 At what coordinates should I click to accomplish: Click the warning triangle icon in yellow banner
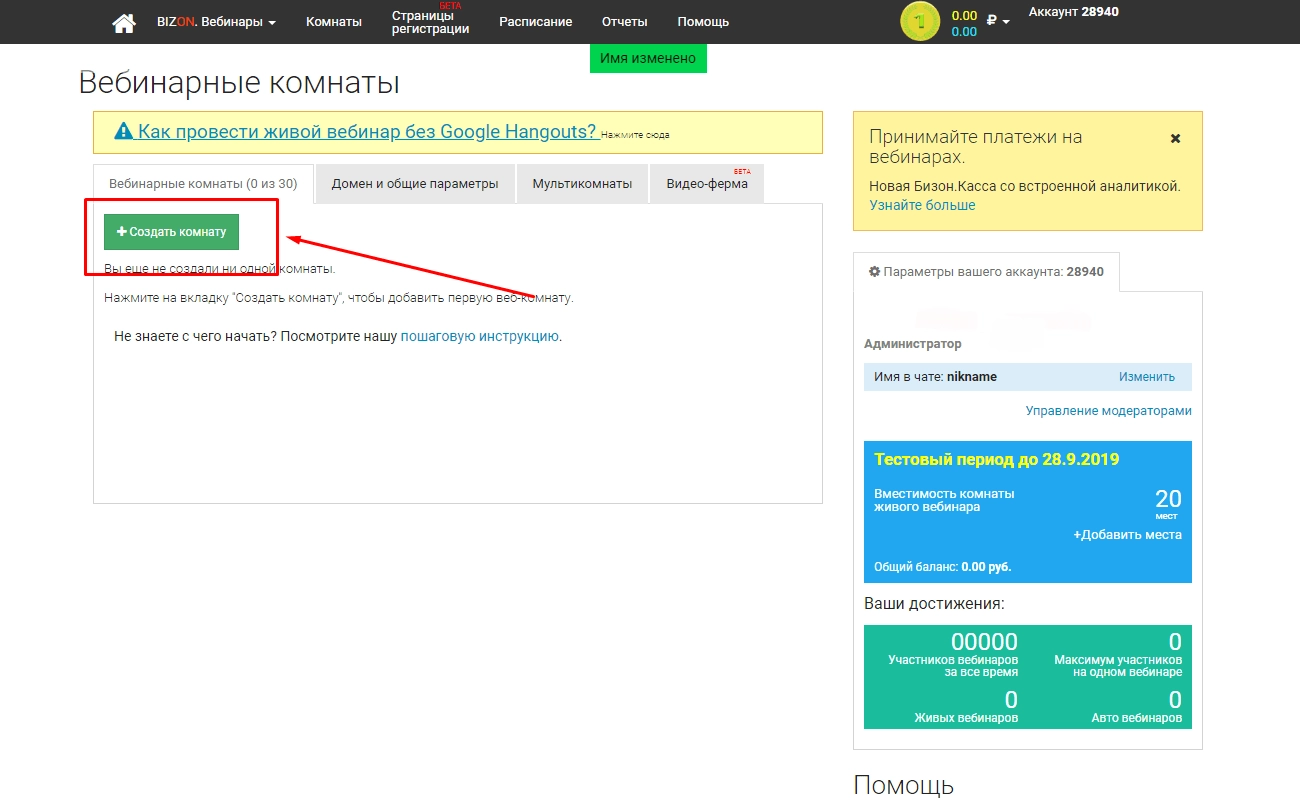point(123,131)
